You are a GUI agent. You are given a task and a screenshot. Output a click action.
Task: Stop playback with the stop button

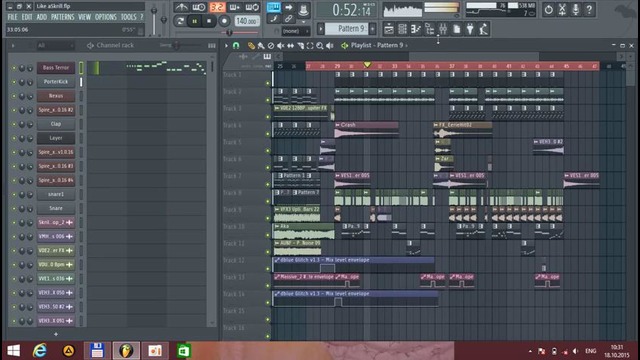(209, 21)
